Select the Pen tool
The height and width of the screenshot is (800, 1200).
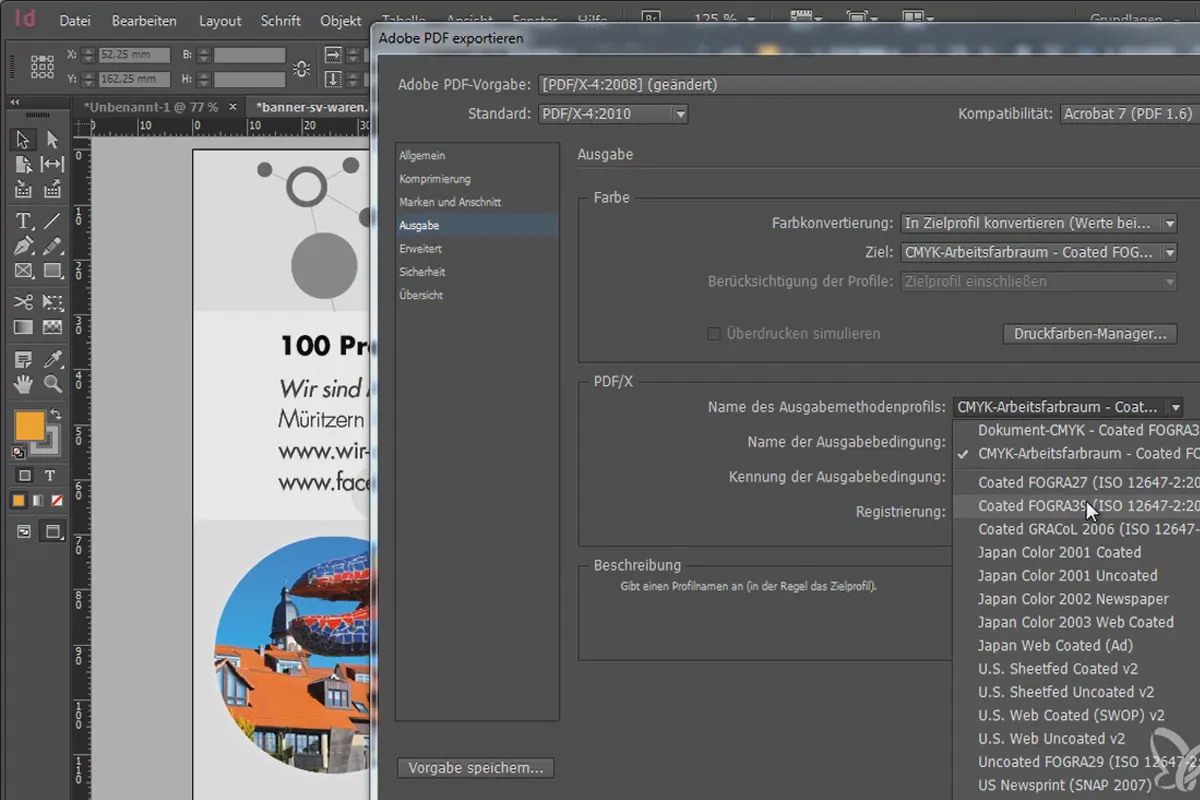point(24,246)
